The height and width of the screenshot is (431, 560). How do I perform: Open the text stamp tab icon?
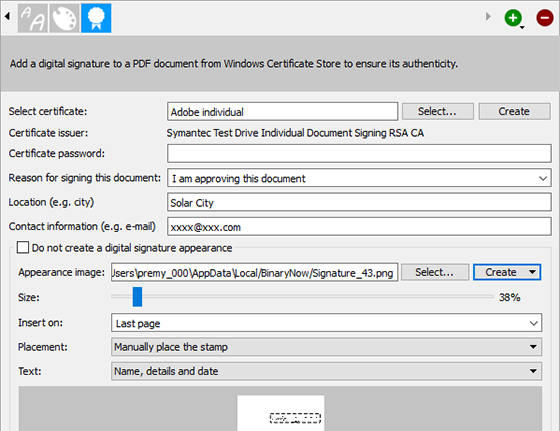[x=32, y=18]
